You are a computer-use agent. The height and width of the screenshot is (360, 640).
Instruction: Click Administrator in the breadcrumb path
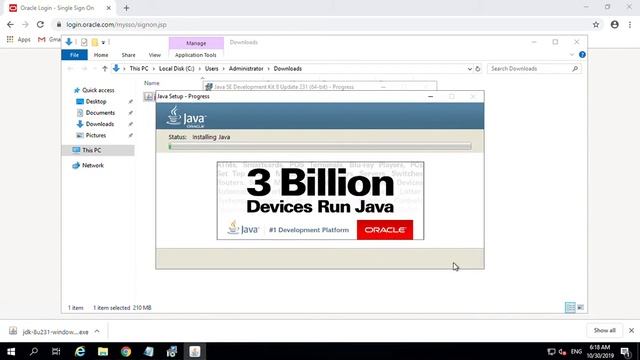246,69
